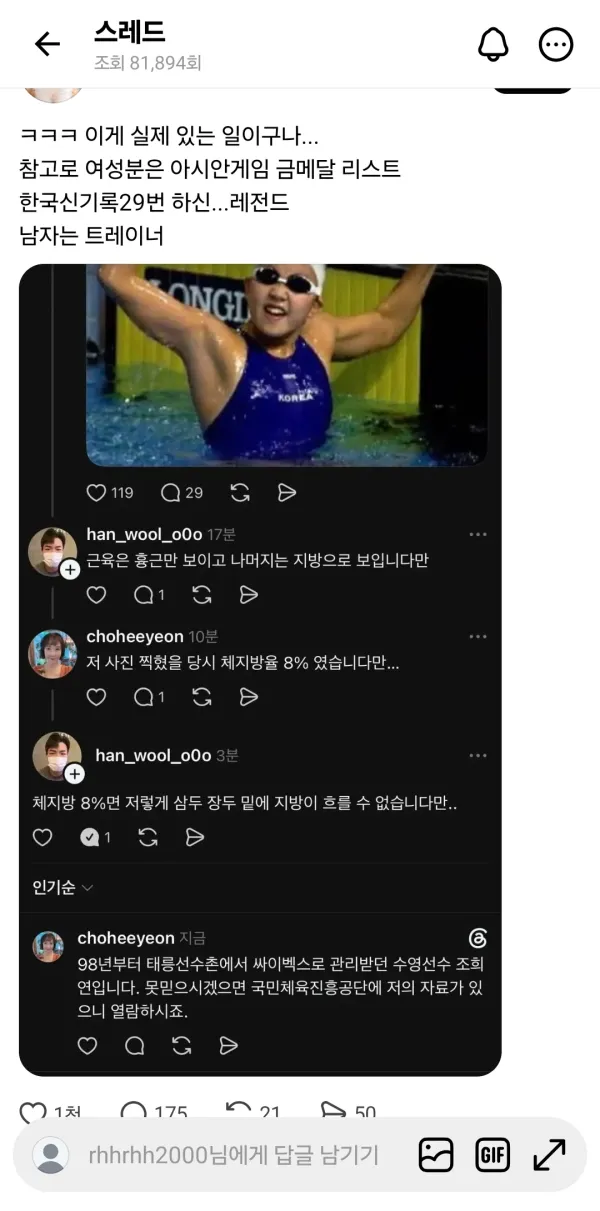Open the choheeyeon username in the 지금 reply
This screenshot has height=1211, width=600.
[x=126, y=938]
